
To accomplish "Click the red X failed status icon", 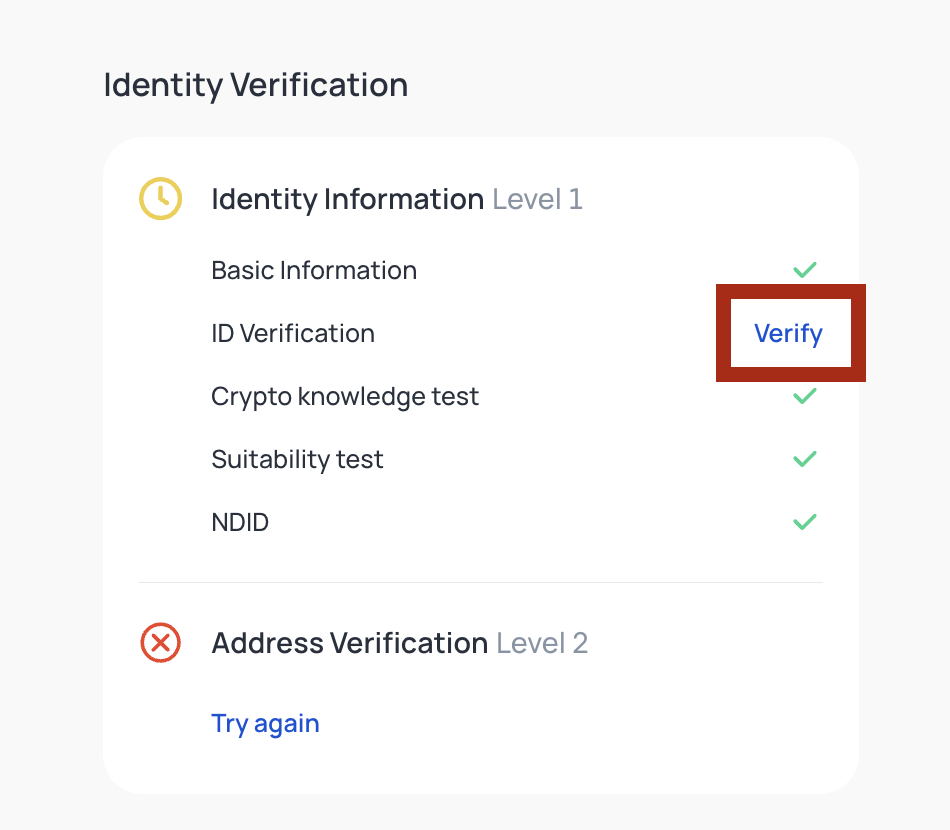I will 160,642.
